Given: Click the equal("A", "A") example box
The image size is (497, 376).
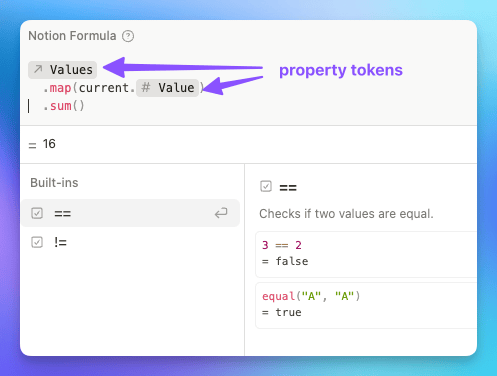Looking at the screenshot, I should (366, 305).
